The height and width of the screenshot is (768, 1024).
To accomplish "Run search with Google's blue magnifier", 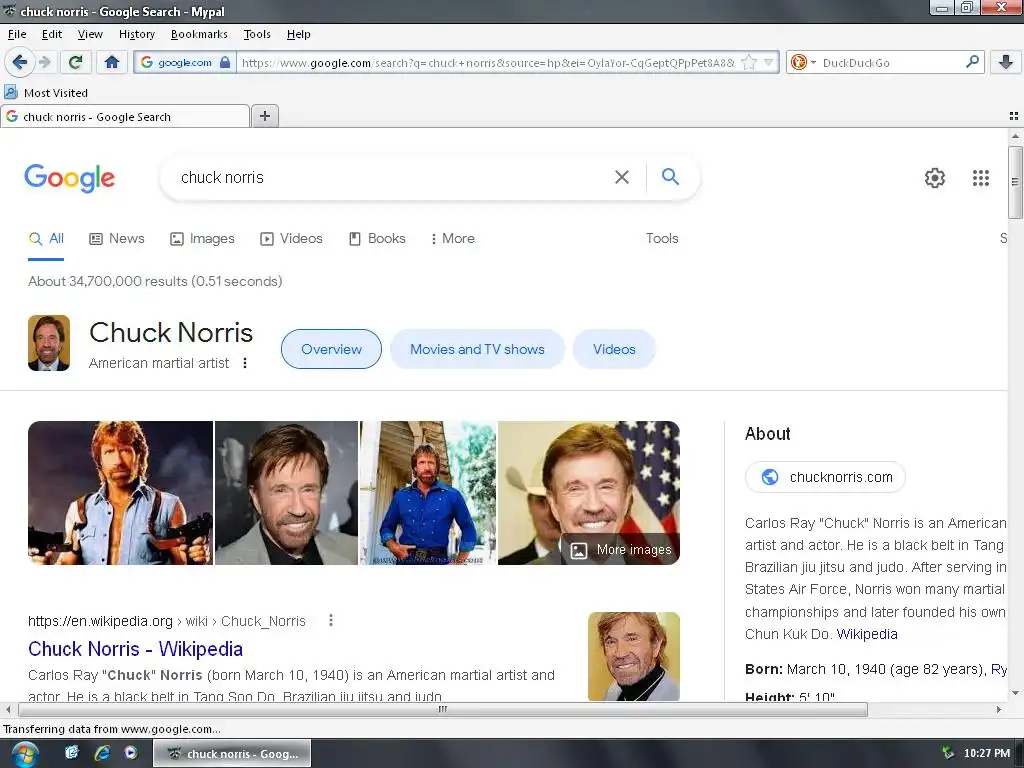I will tap(670, 176).
